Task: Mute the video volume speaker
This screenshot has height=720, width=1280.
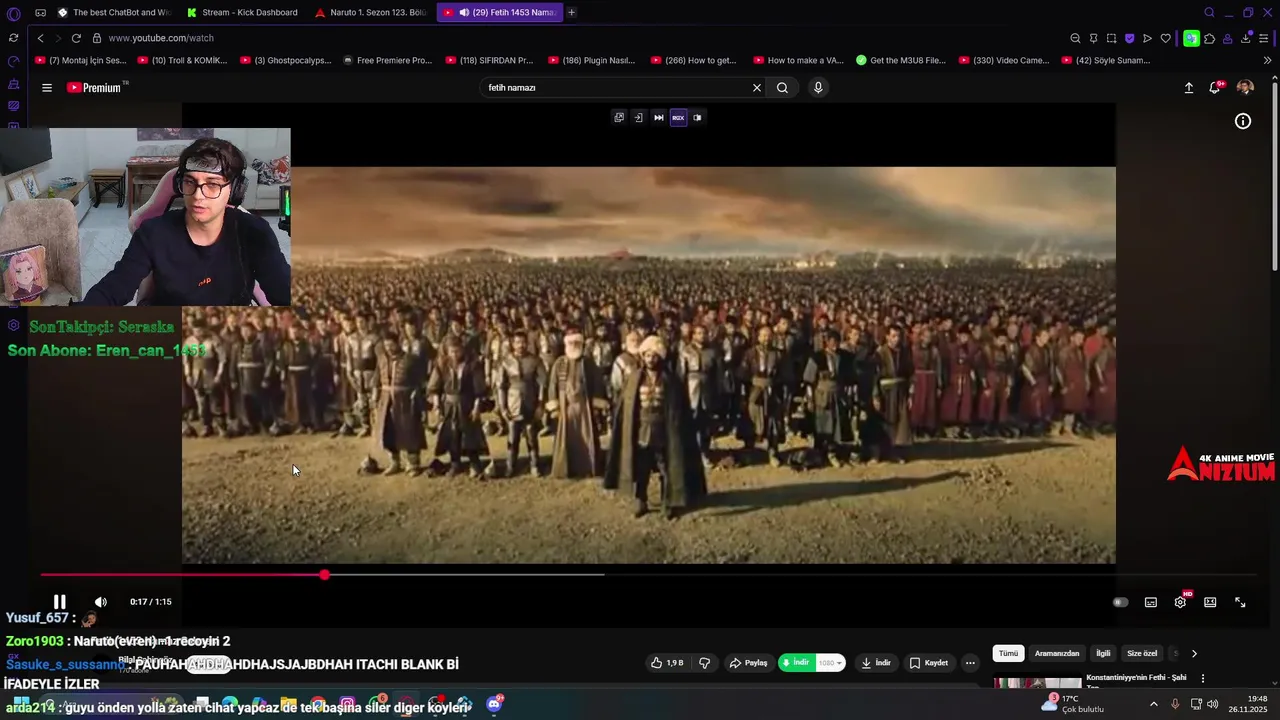Action: tap(100, 602)
